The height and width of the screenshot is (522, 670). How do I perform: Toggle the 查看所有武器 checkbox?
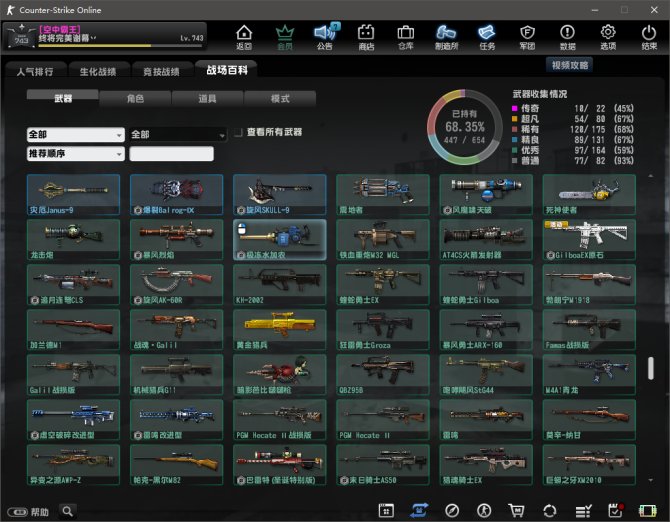(238, 132)
